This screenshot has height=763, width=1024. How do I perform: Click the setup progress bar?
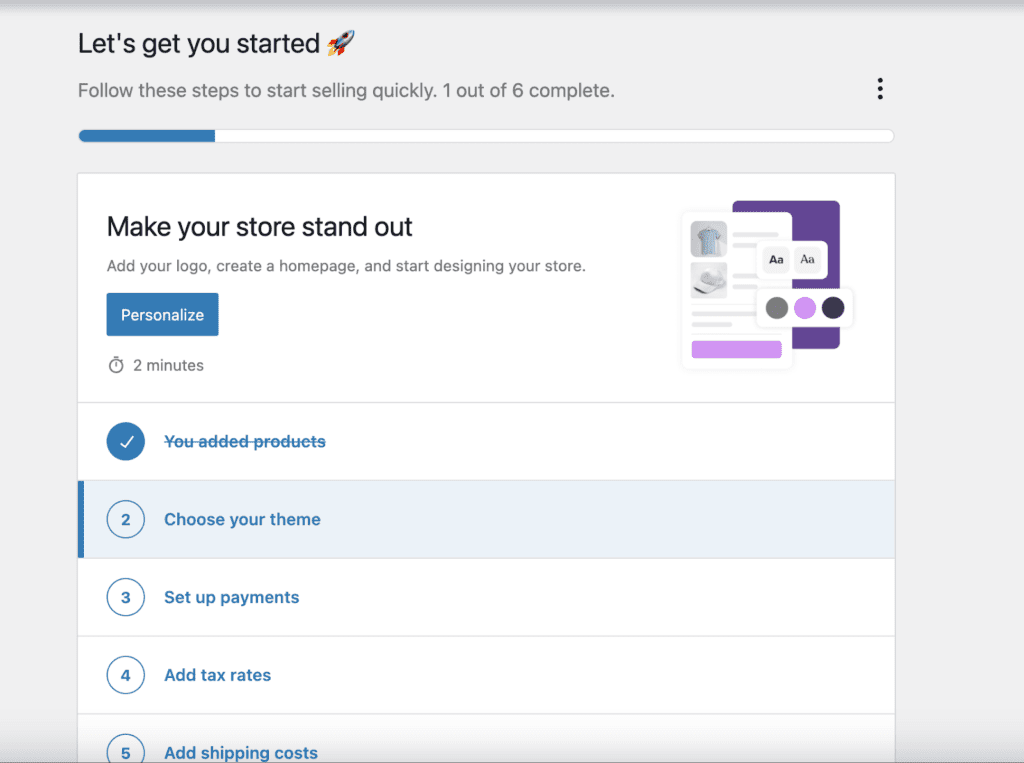point(485,135)
